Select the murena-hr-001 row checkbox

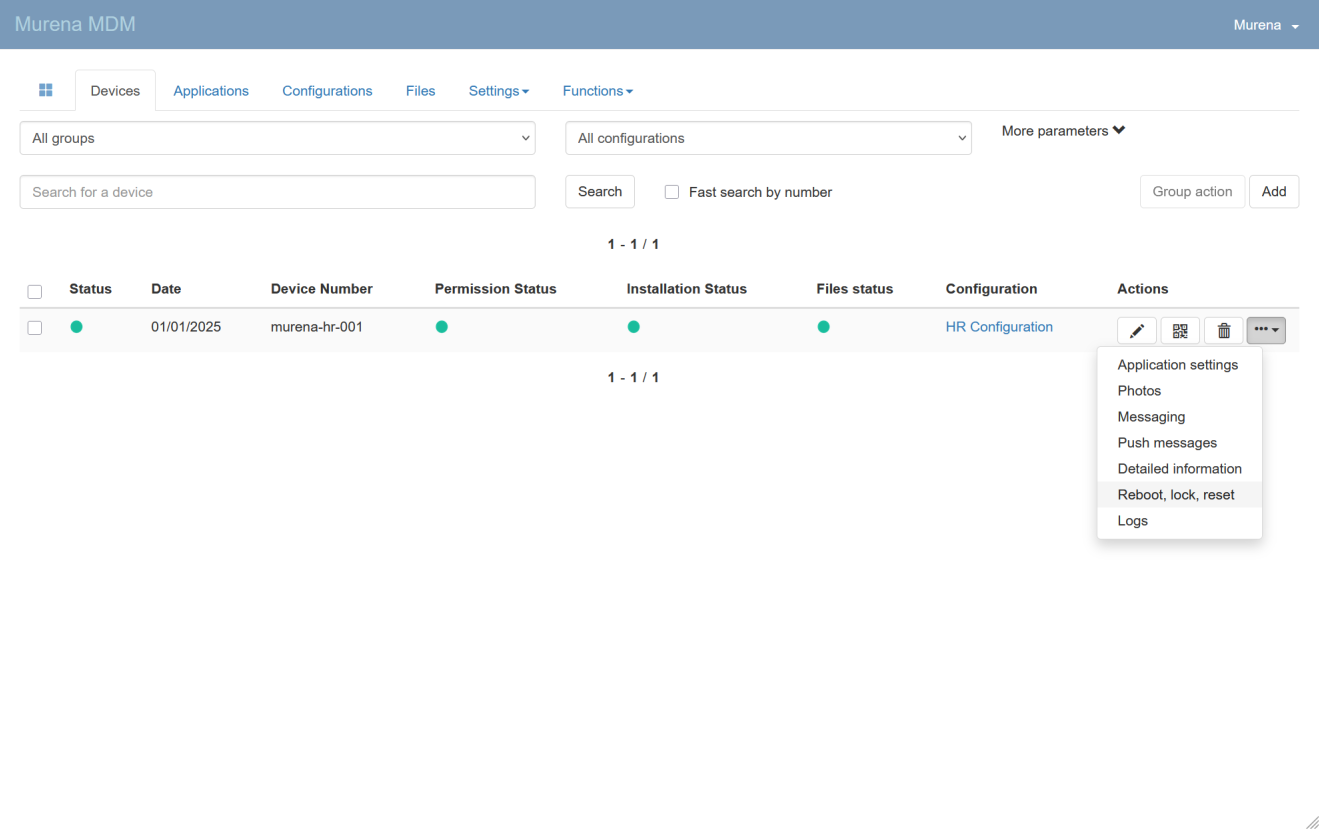(35, 328)
